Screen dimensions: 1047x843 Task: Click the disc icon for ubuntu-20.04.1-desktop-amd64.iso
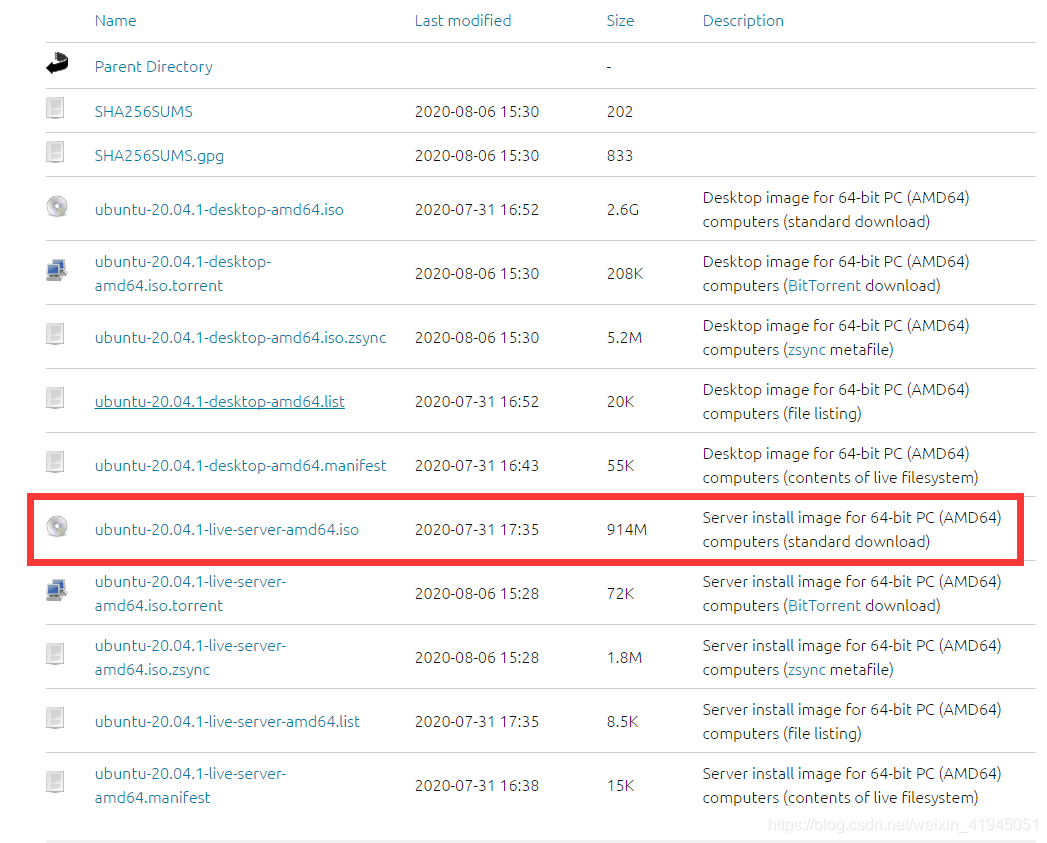[57, 206]
